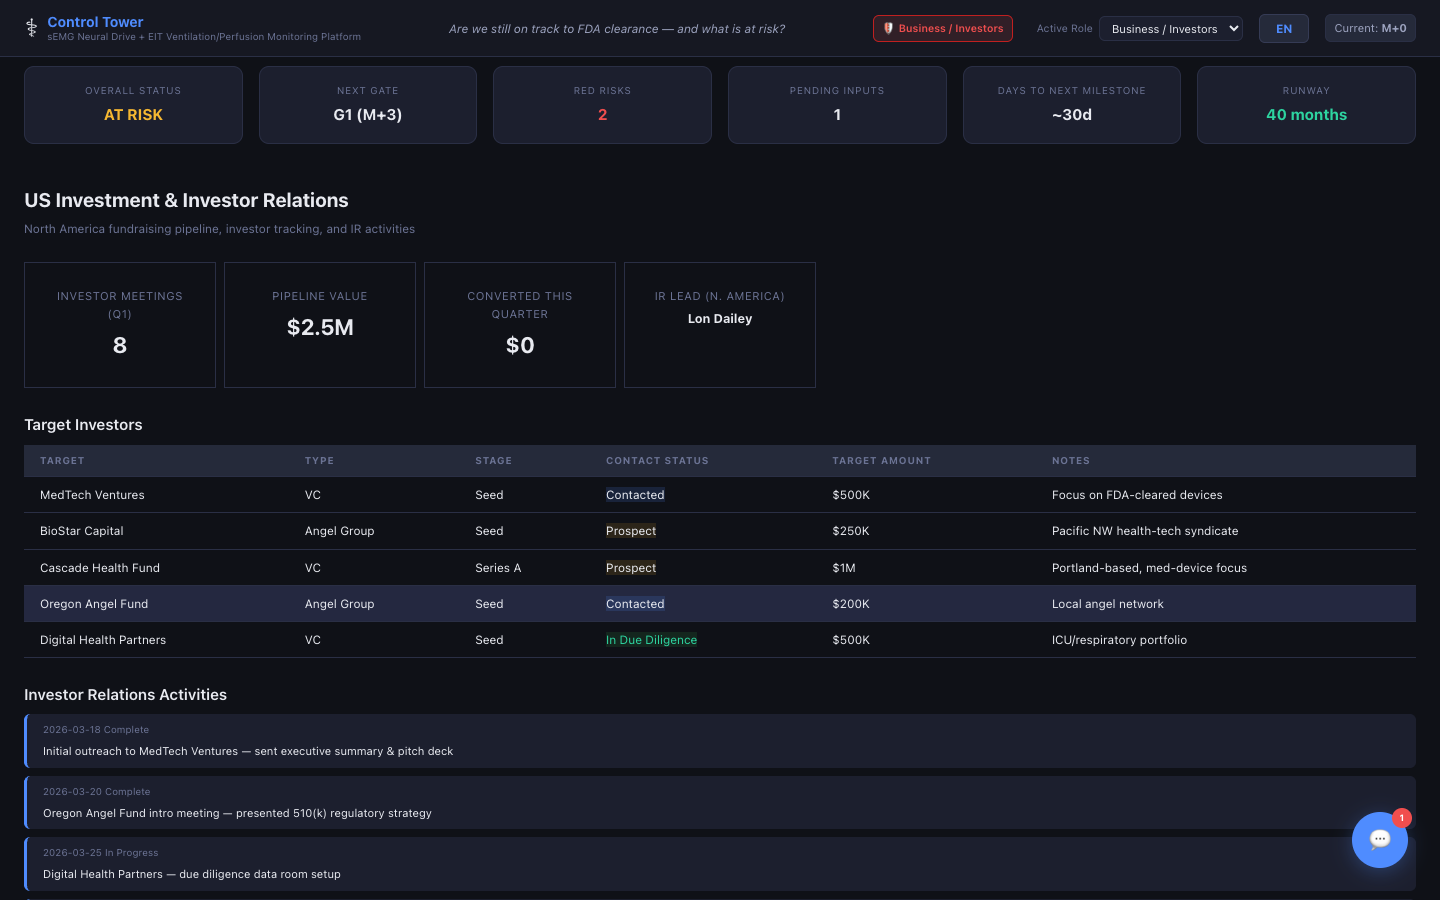The width and height of the screenshot is (1440, 900).
Task: Select the Oregon Angel Fund row
Action: coord(94,604)
